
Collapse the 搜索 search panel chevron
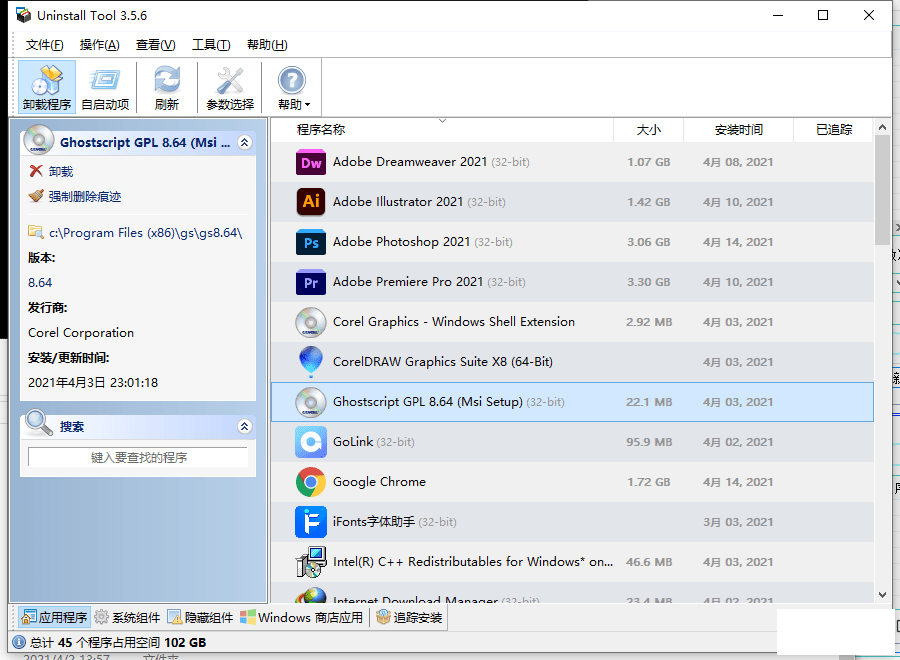[x=245, y=426]
